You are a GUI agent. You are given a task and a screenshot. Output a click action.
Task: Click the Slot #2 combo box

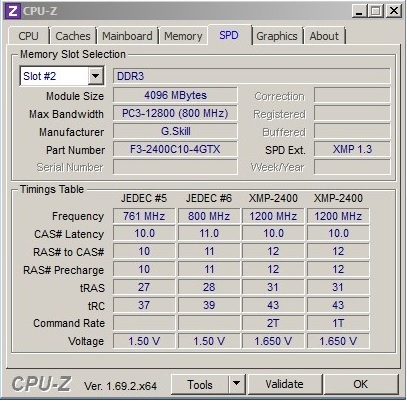[x=62, y=76]
